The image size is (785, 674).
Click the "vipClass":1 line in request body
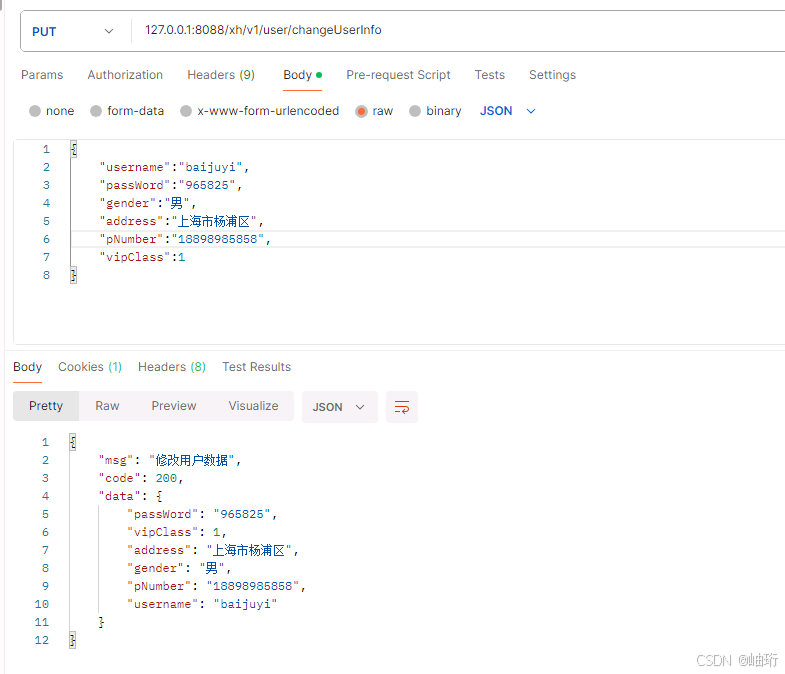(142, 257)
